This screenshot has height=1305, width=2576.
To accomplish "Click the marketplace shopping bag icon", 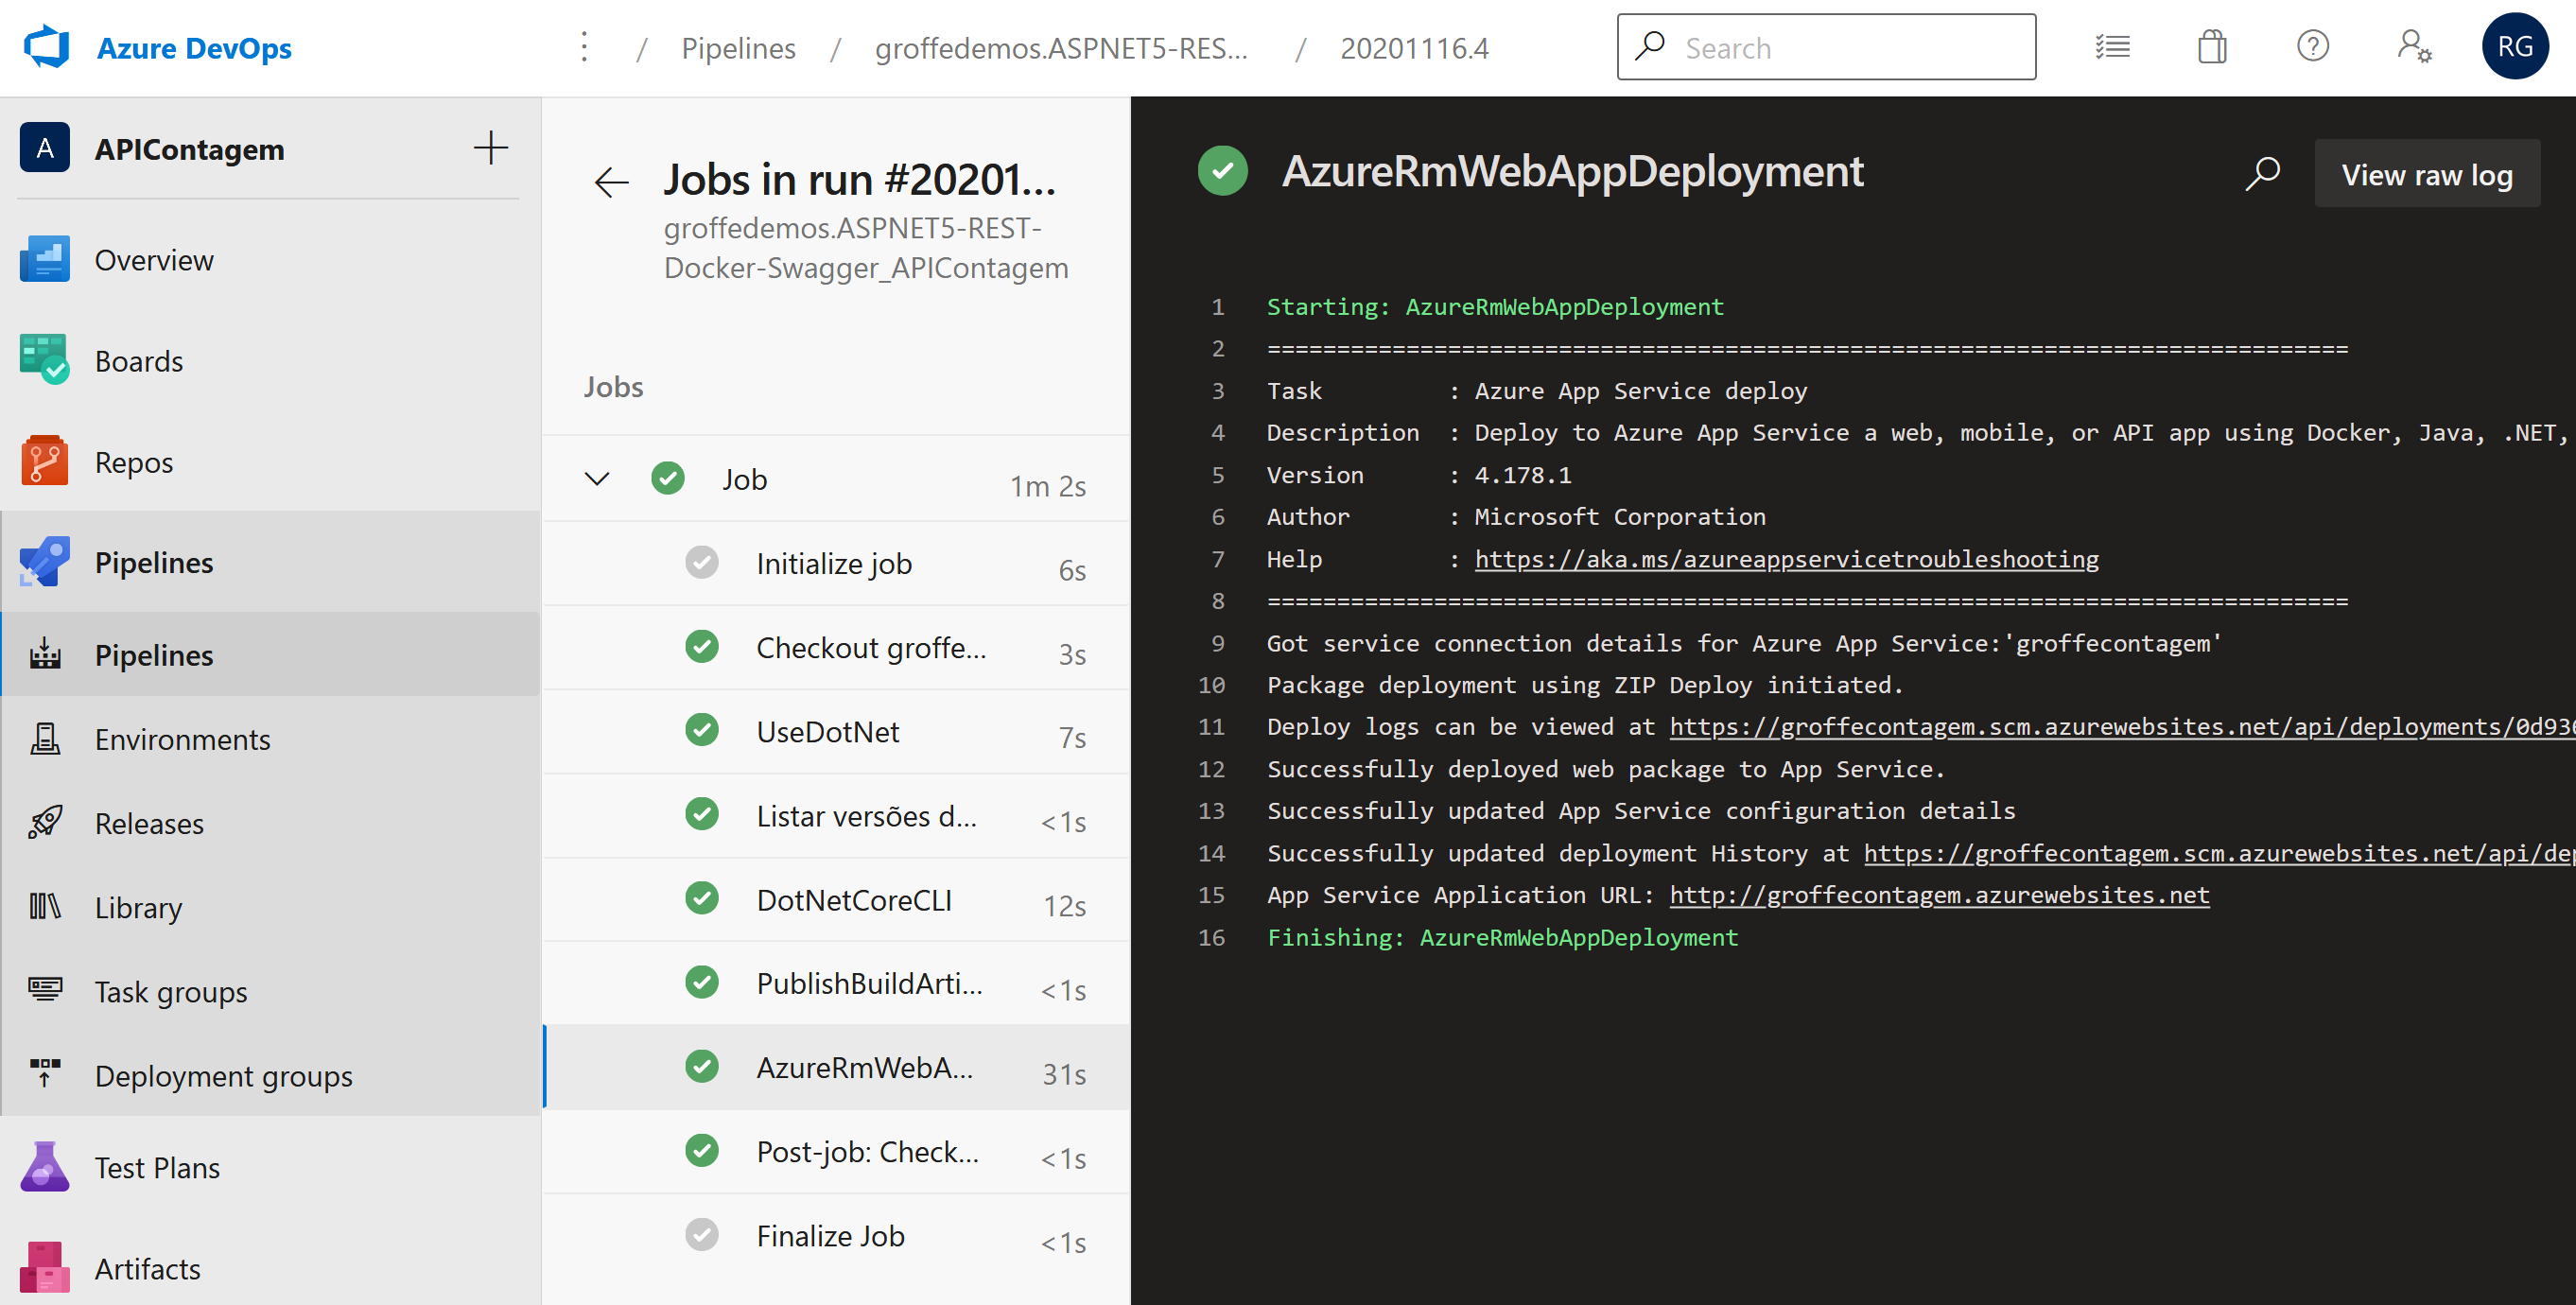I will click(2211, 47).
